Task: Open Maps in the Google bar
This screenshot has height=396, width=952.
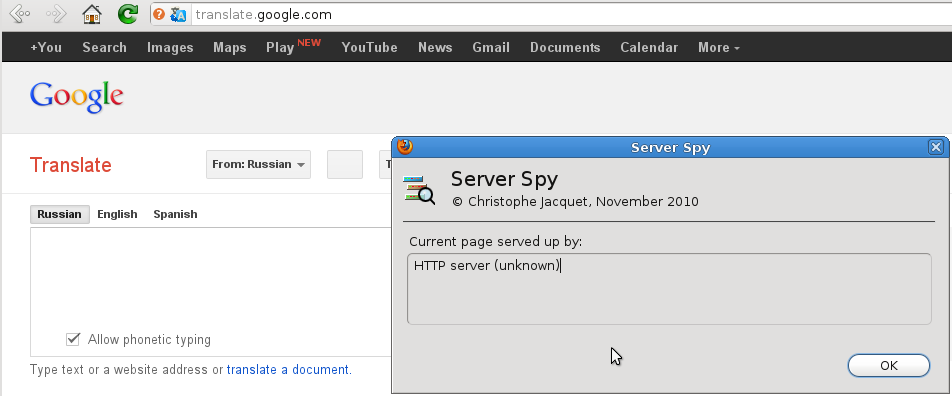Action: [x=230, y=47]
